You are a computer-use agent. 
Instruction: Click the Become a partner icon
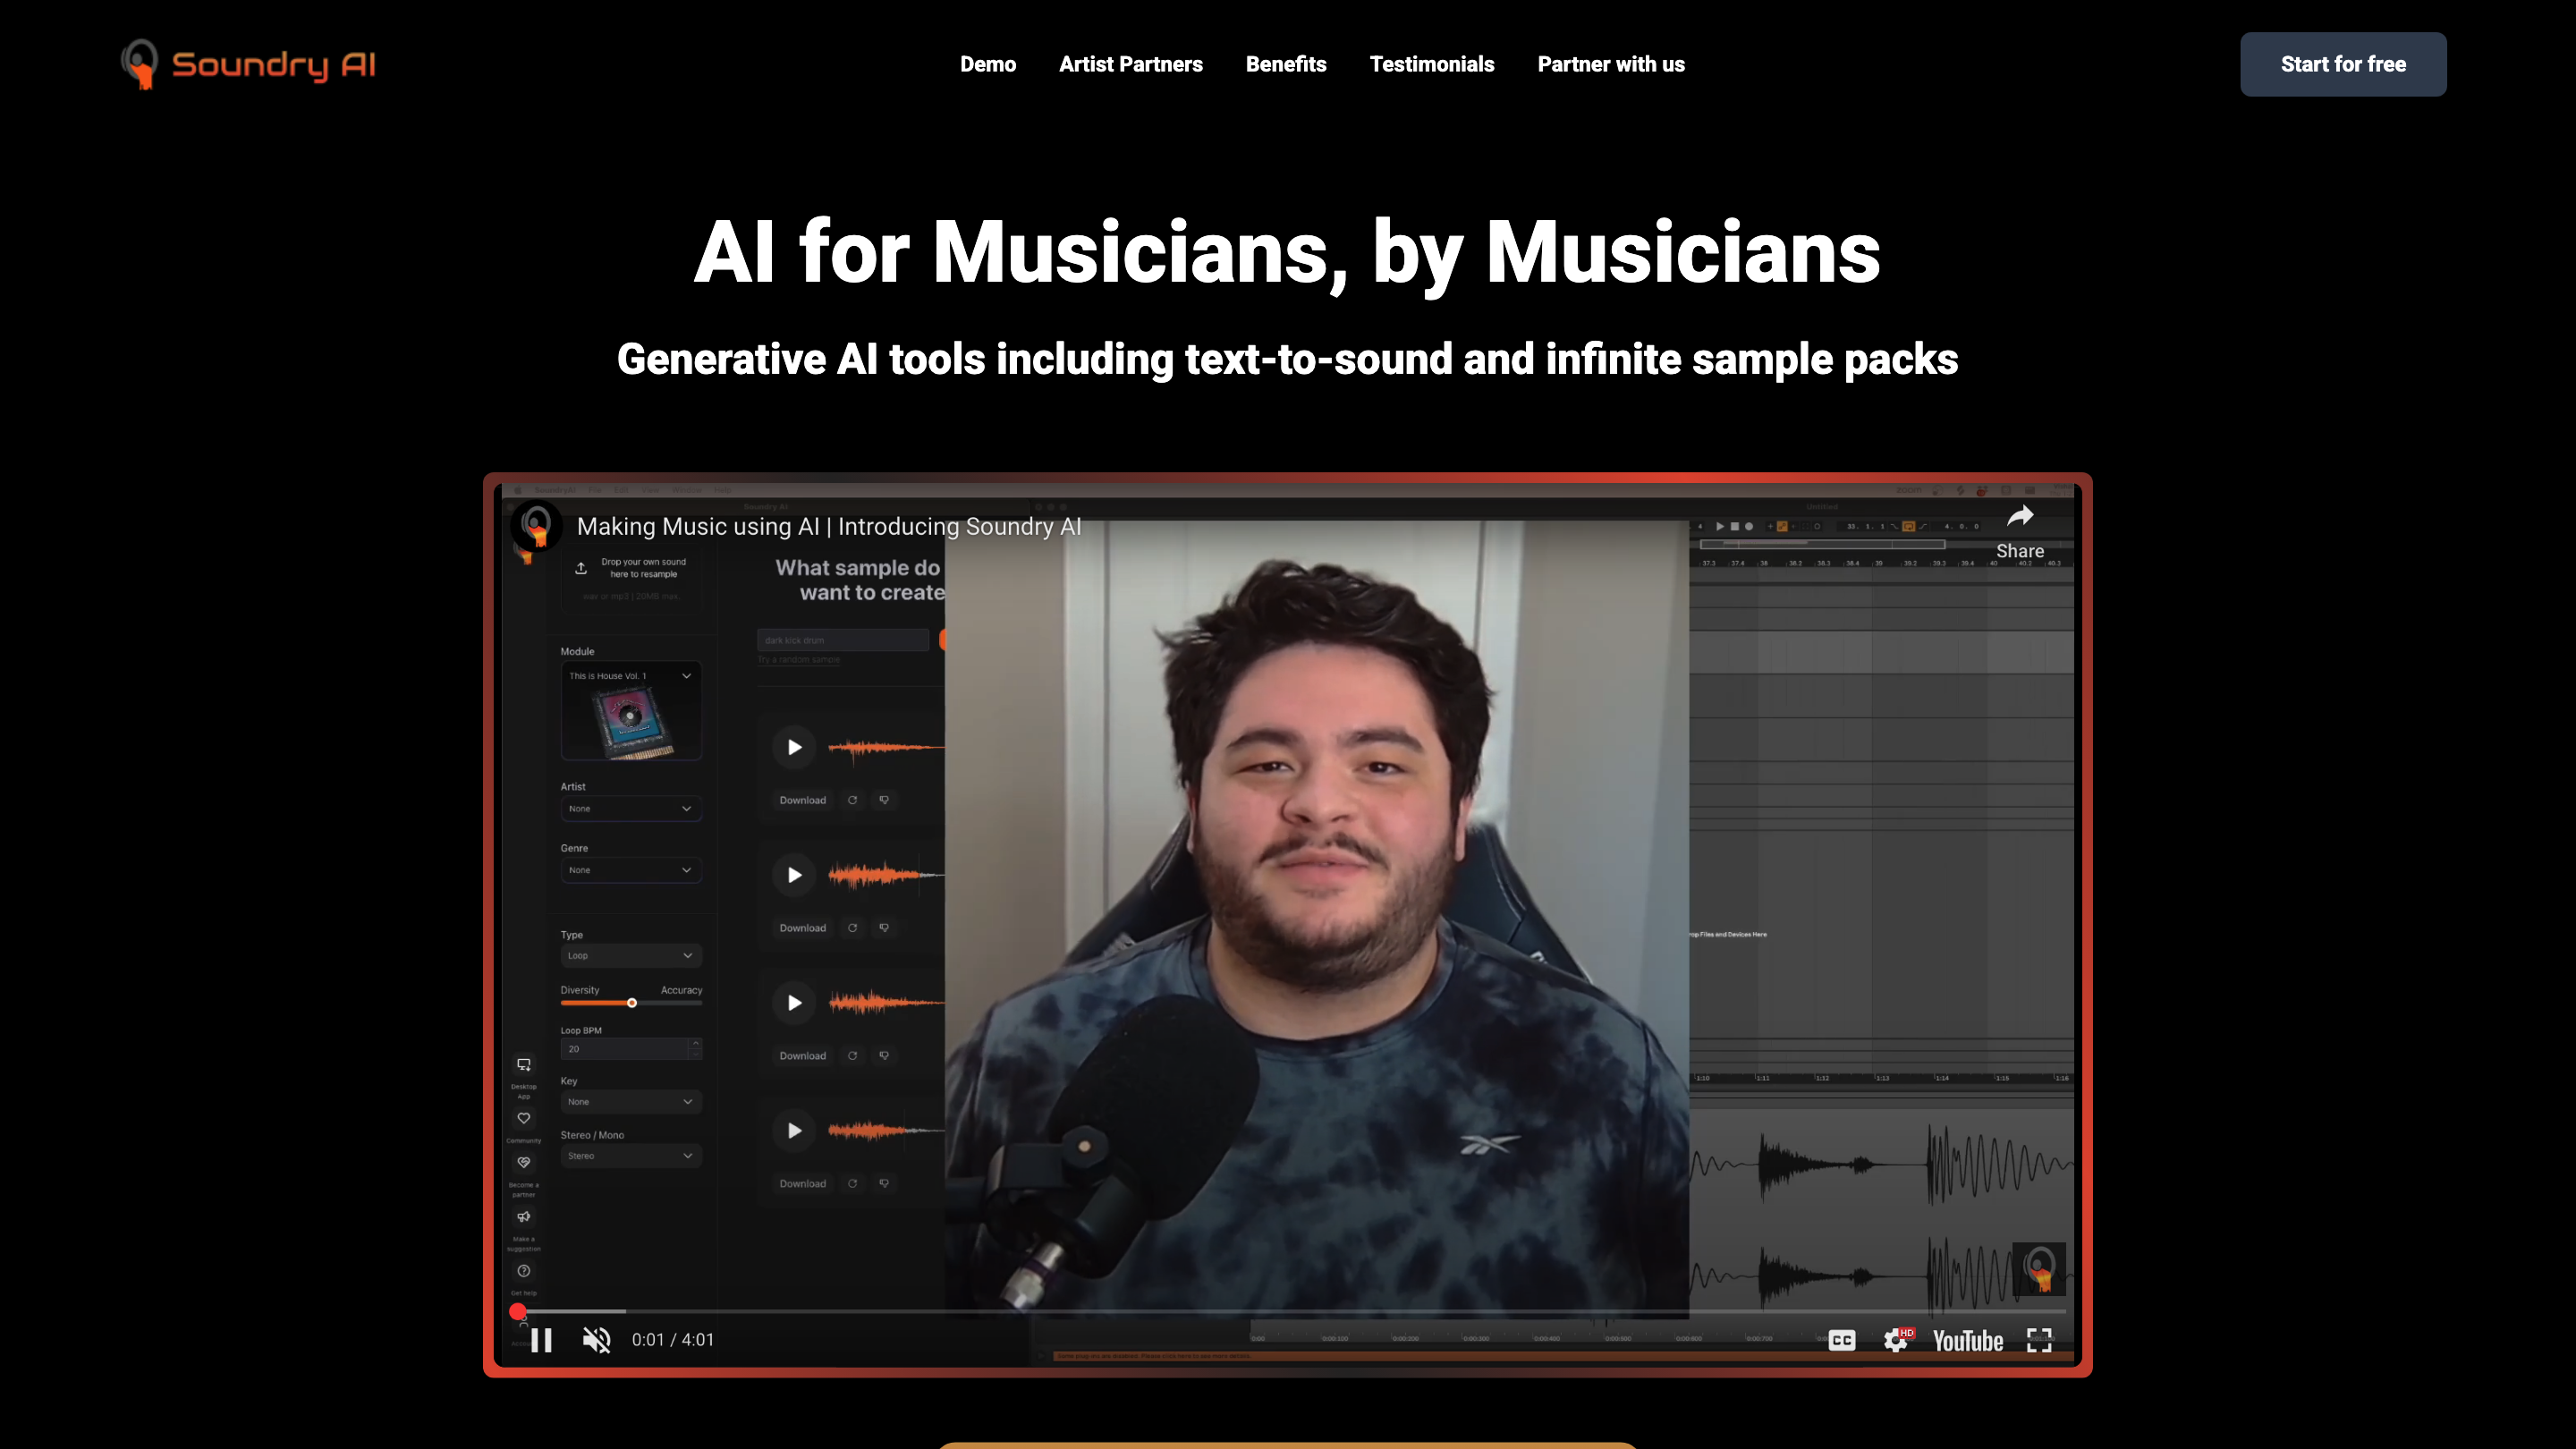(x=524, y=1163)
